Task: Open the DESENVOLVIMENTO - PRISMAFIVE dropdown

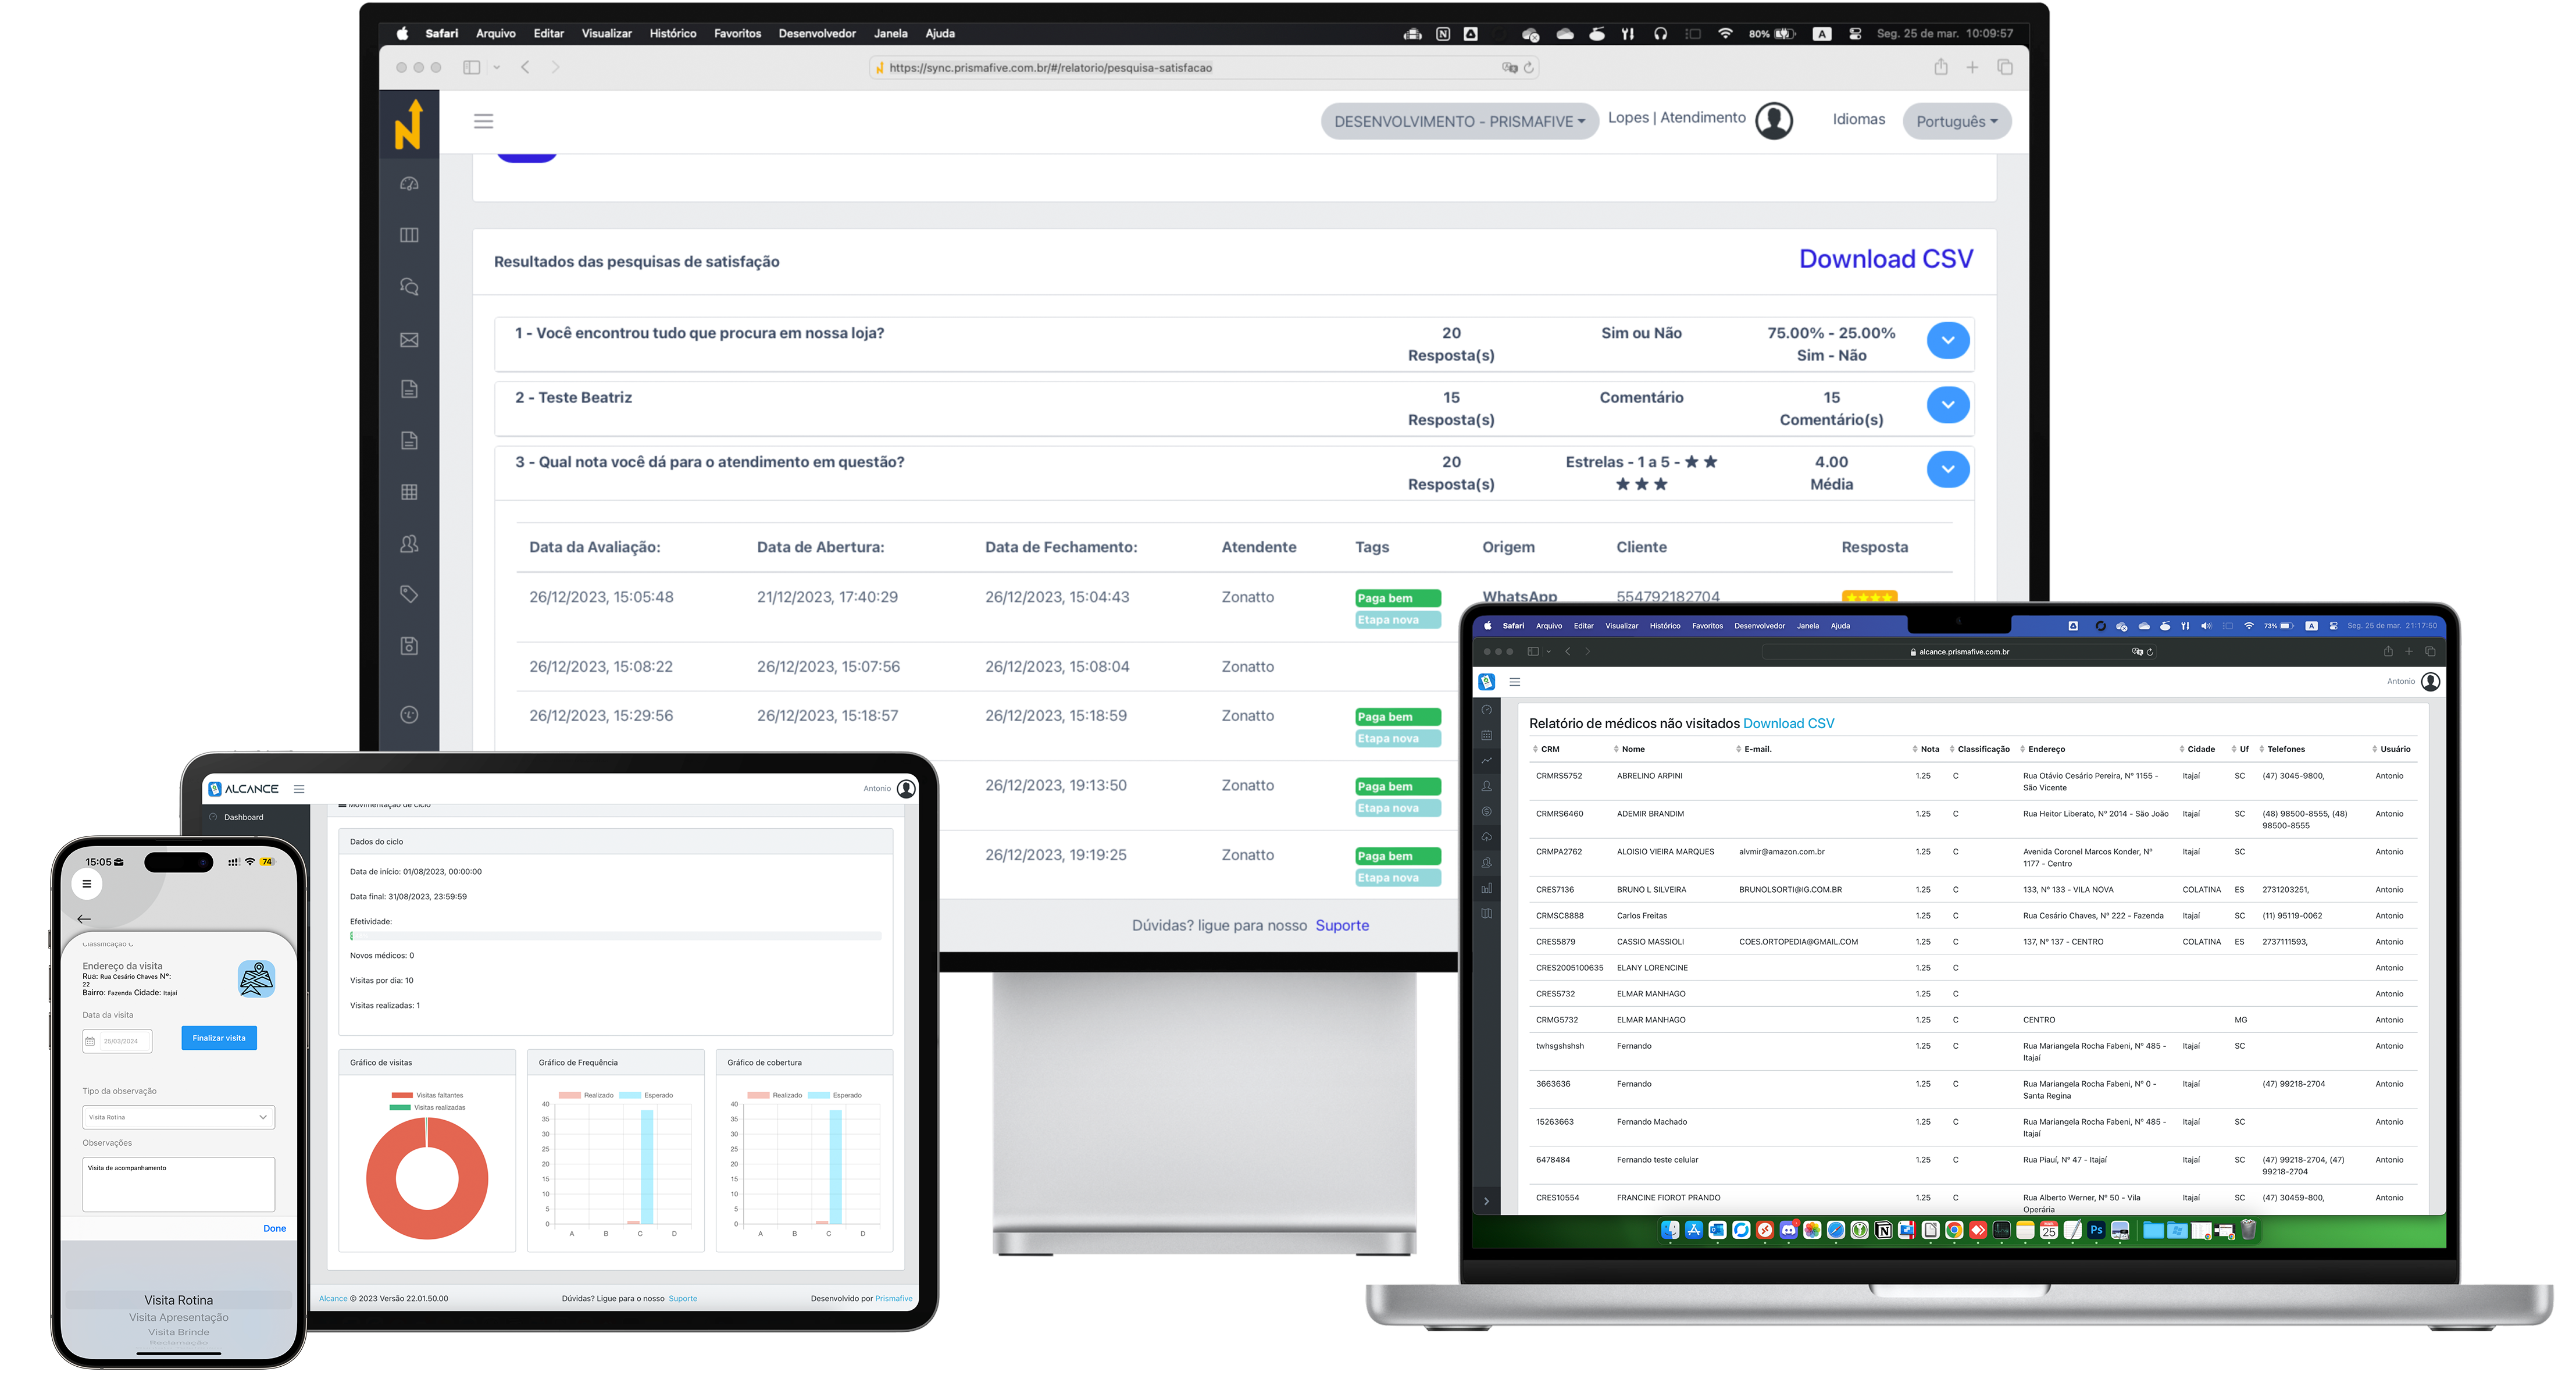Action: 1459,121
